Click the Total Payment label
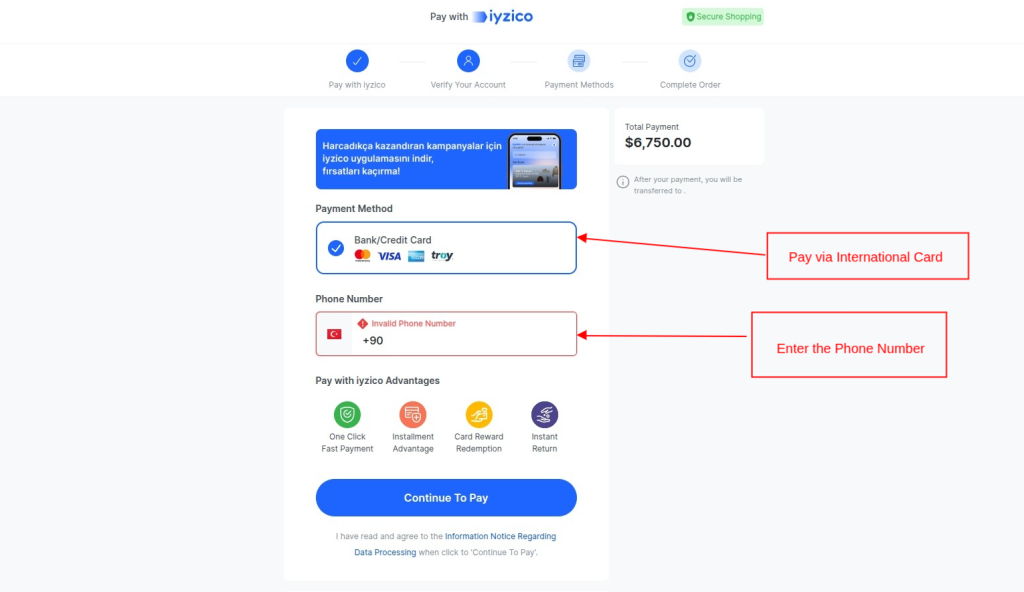 pos(652,127)
